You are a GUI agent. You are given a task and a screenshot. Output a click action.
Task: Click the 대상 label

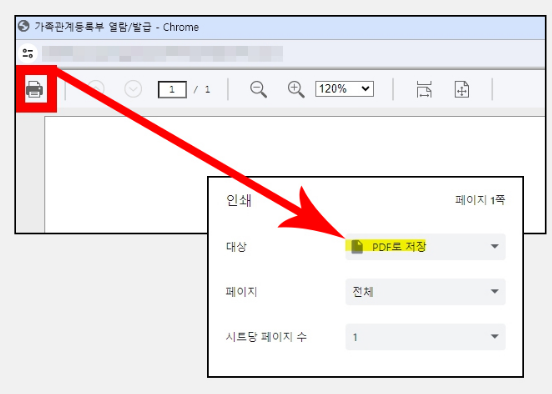point(236,246)
